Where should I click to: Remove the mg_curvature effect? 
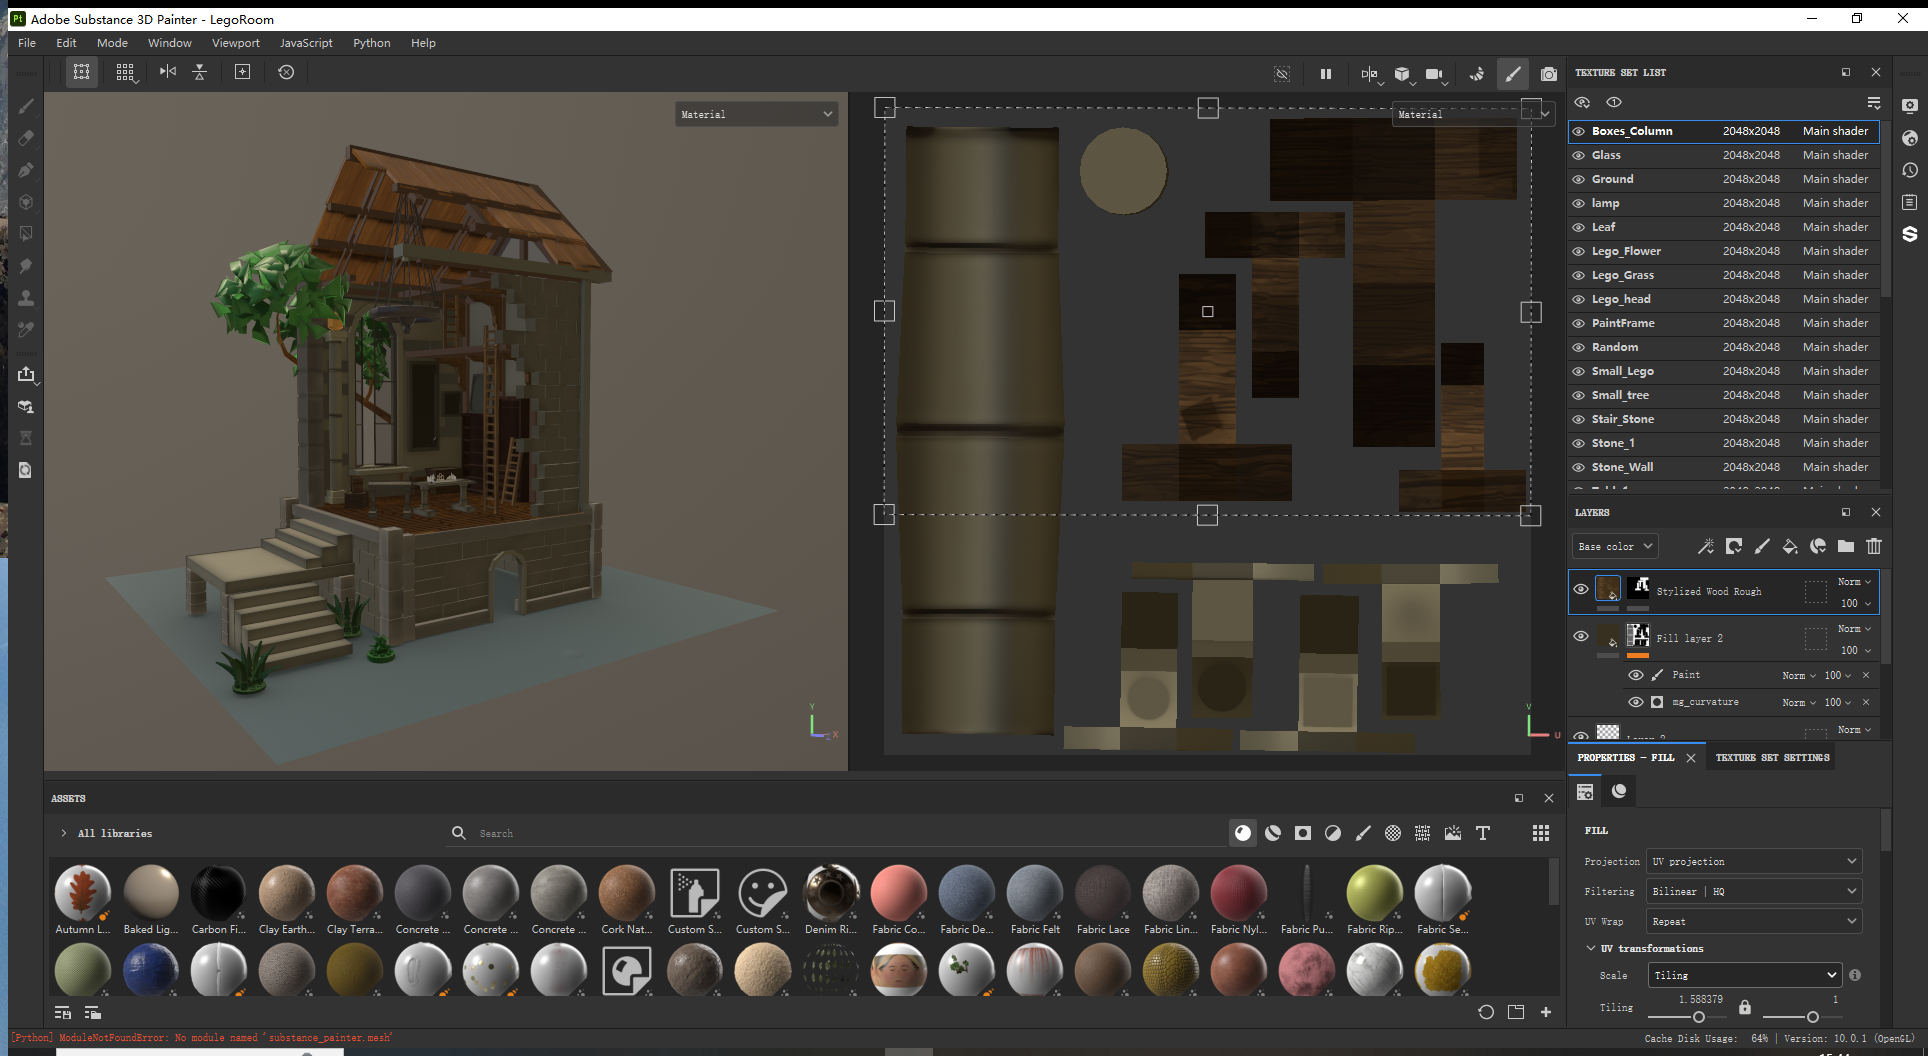click(x=1866, y=702)
